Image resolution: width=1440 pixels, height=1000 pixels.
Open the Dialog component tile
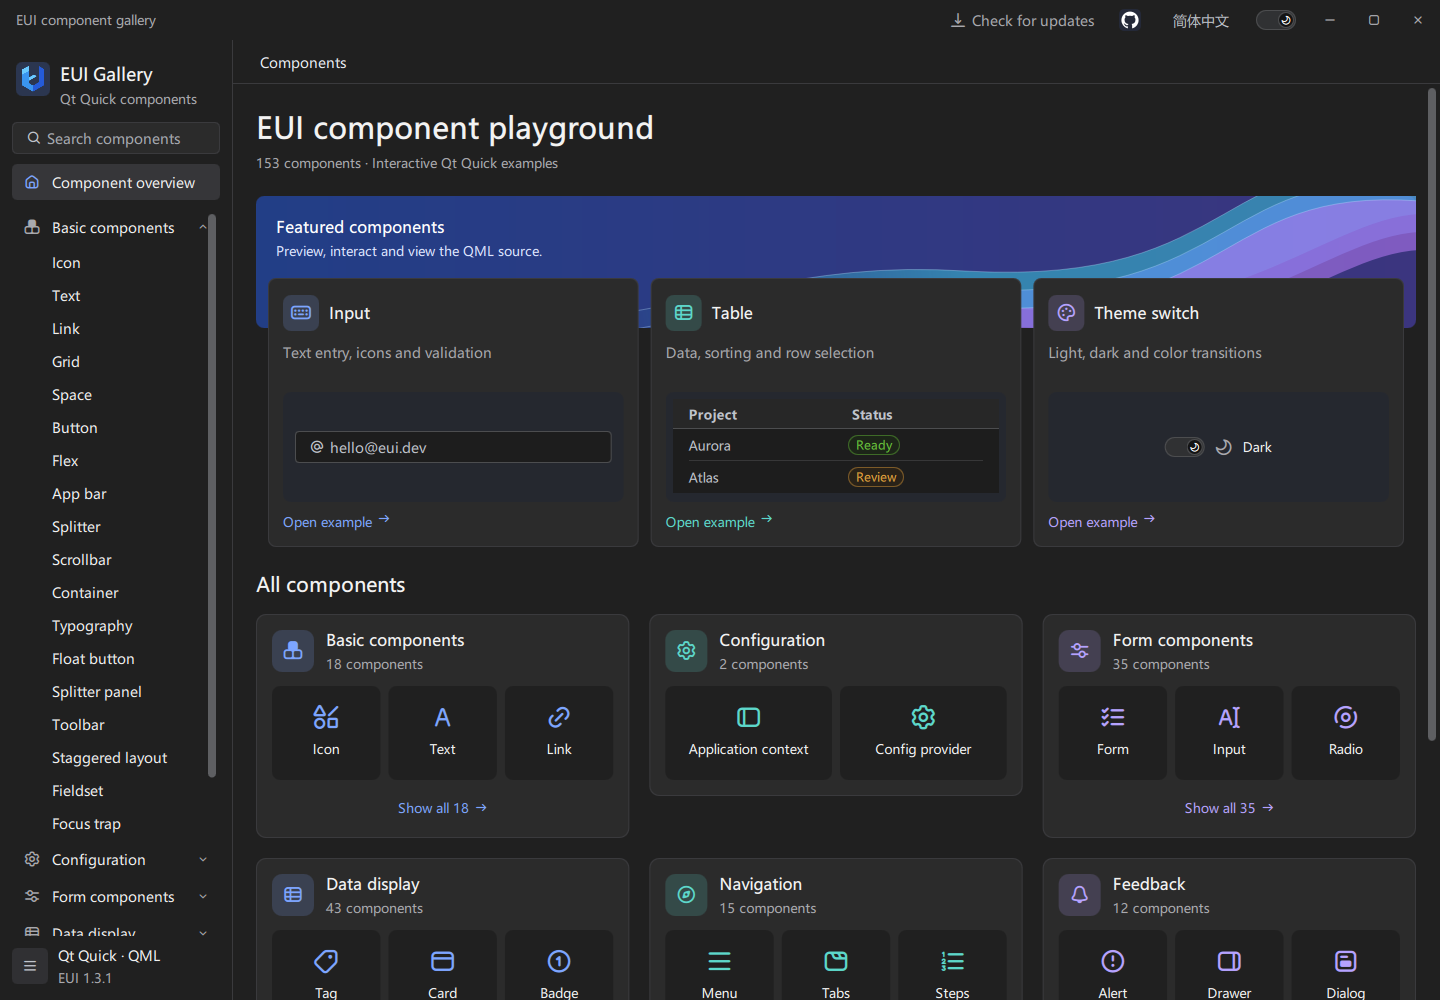tap(1346, 966)
